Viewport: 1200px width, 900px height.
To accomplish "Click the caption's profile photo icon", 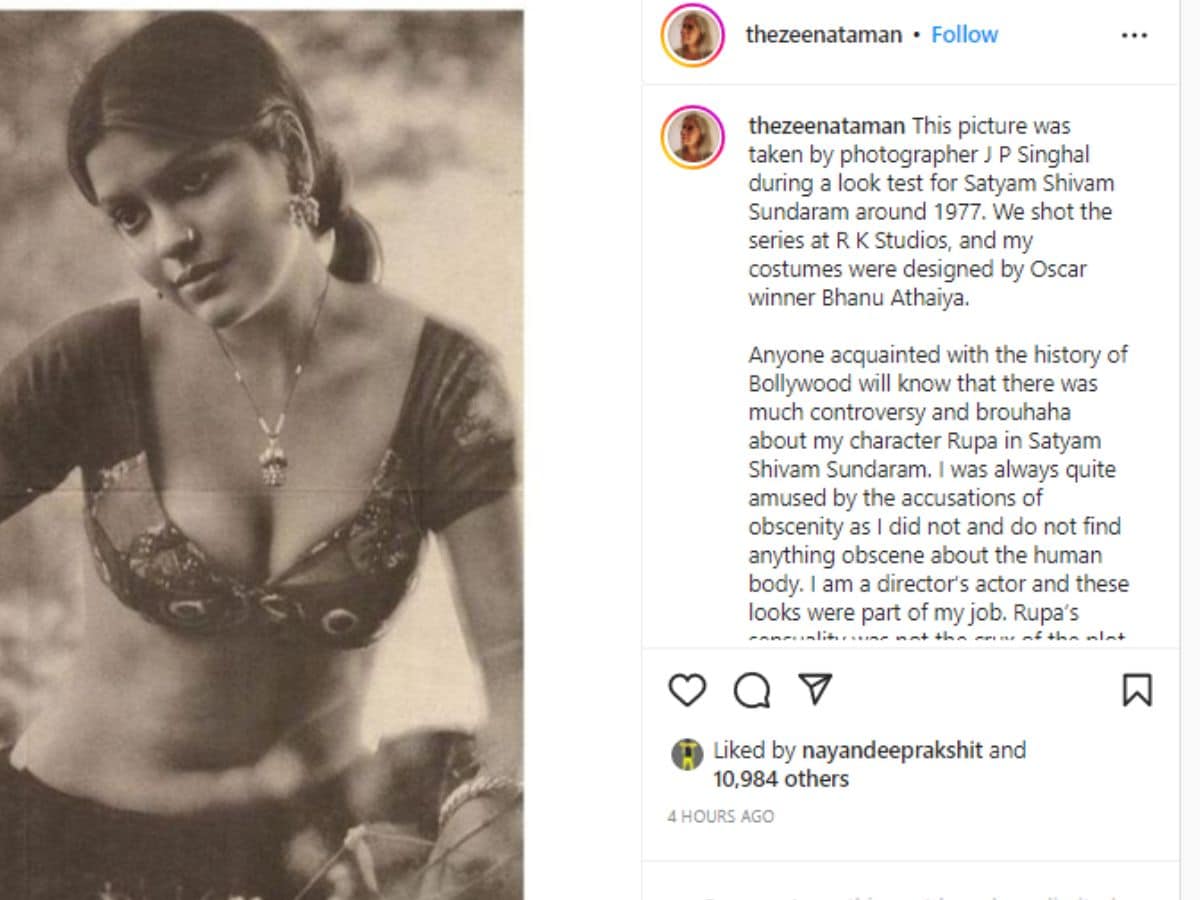I will (692, 137).
